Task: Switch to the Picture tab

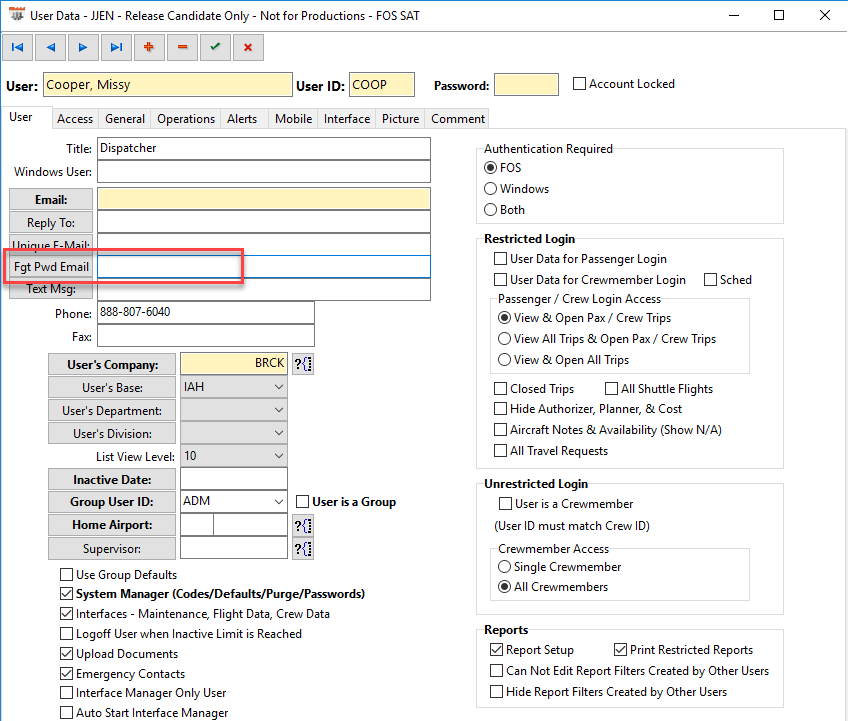Action: point(400,119)
